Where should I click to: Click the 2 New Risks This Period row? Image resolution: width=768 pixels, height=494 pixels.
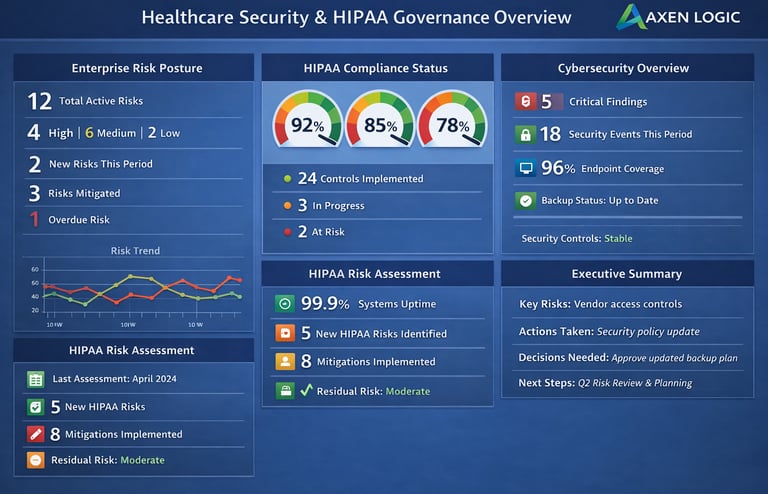coord(133,164)
